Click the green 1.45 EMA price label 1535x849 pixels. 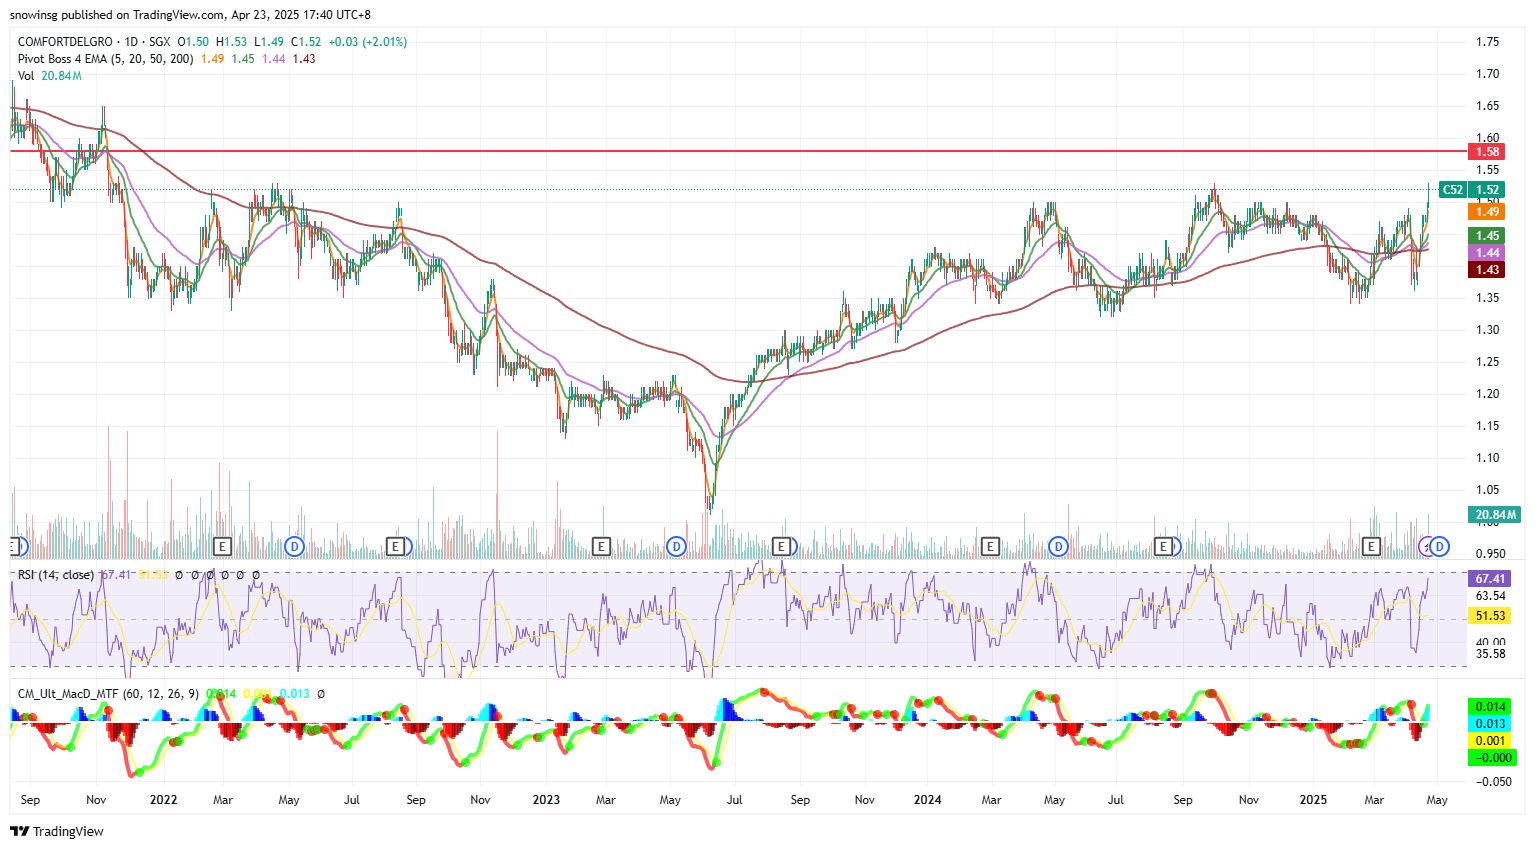pos(1488,236)
